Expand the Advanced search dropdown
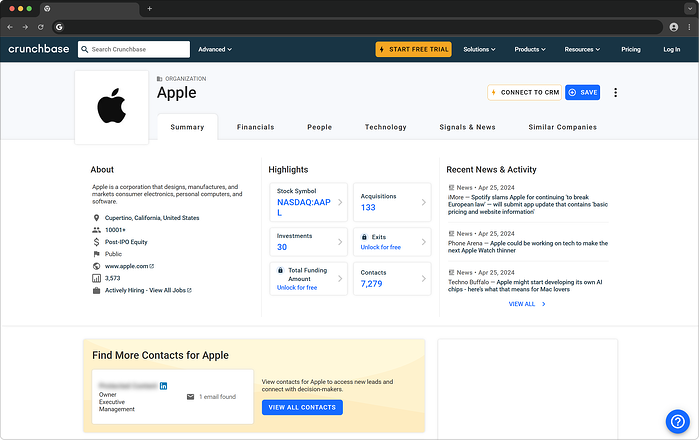 point(214,49)
